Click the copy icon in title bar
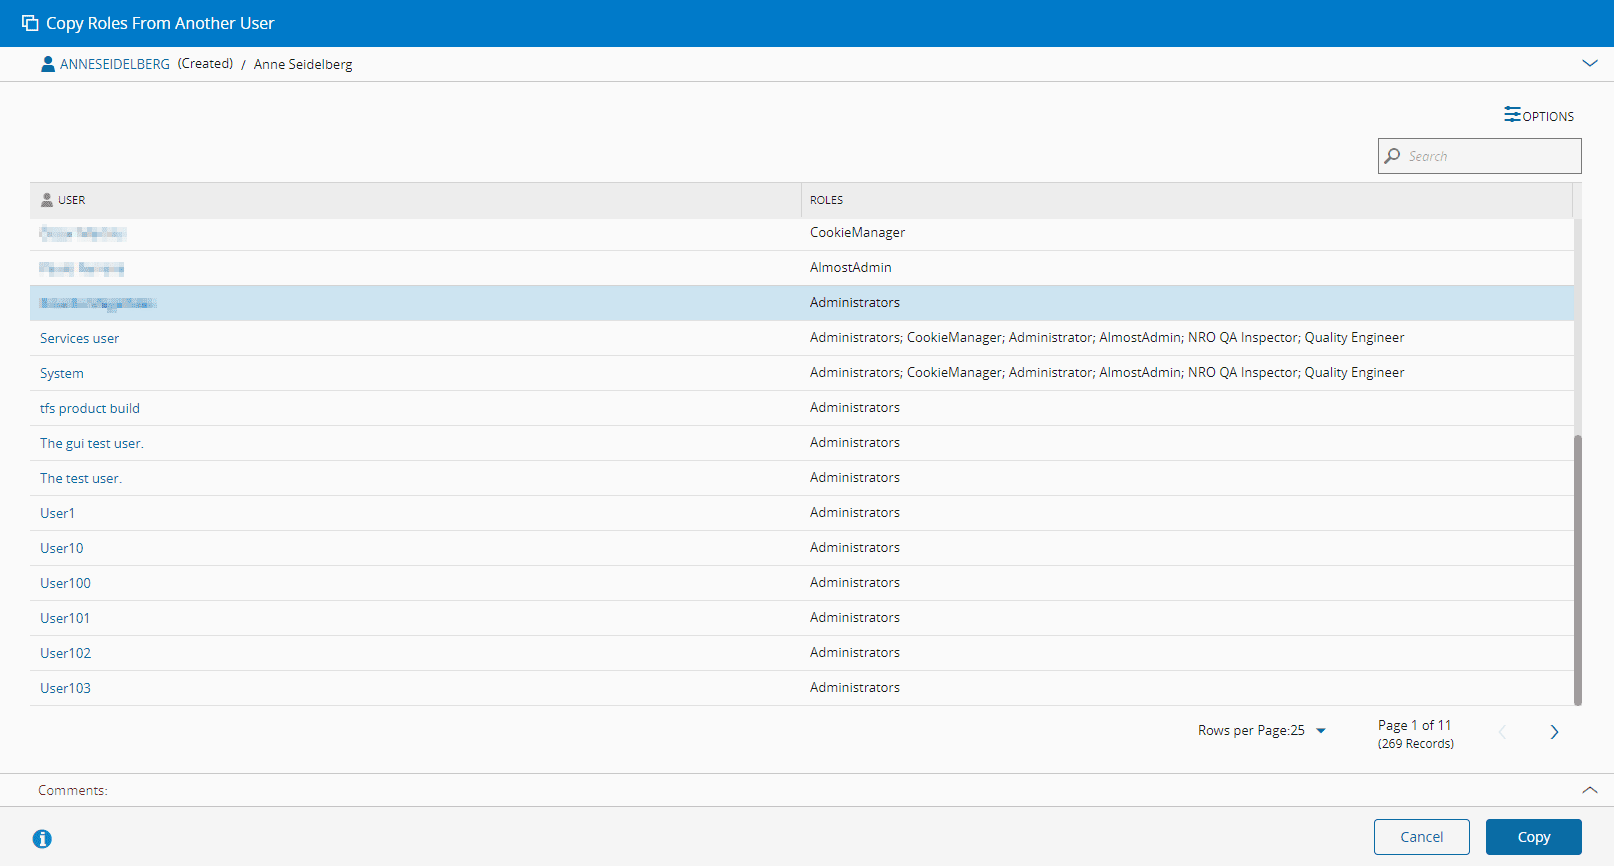Viewport: 1614px width, 866px height. (x=30, y=23)
